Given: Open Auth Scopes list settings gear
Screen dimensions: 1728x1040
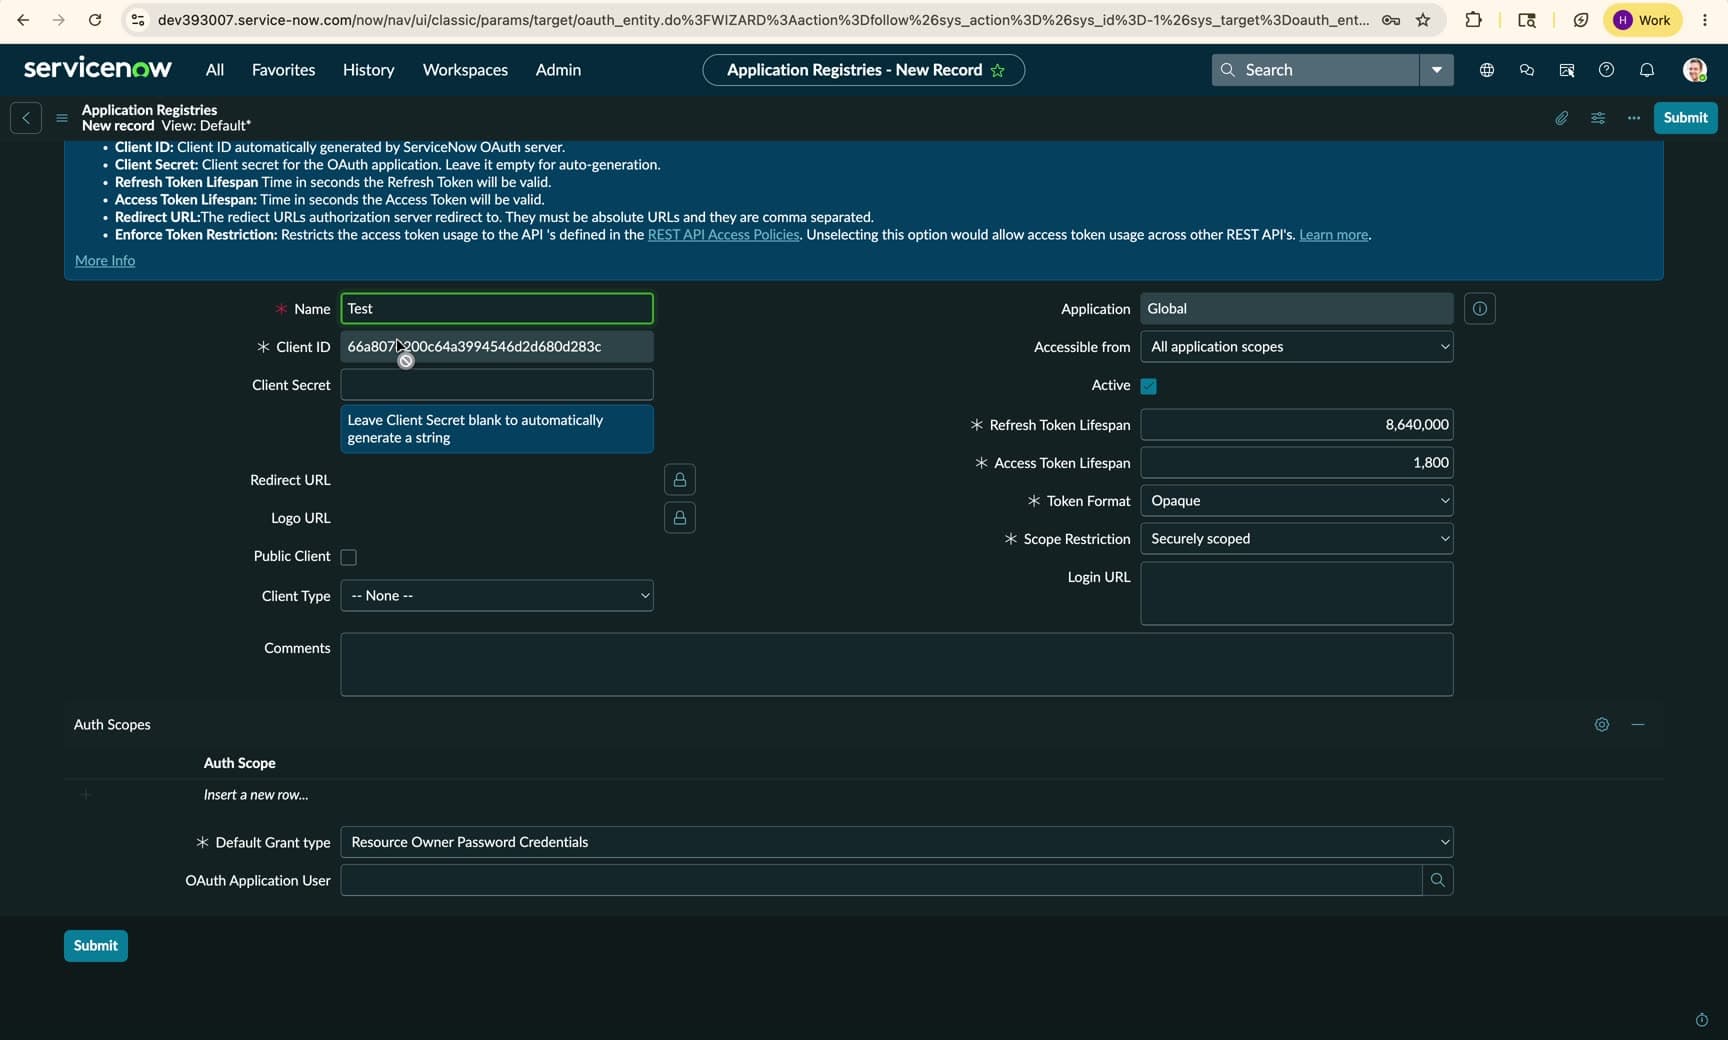Looking at the screenshot, I should [x=1602, y=725].
